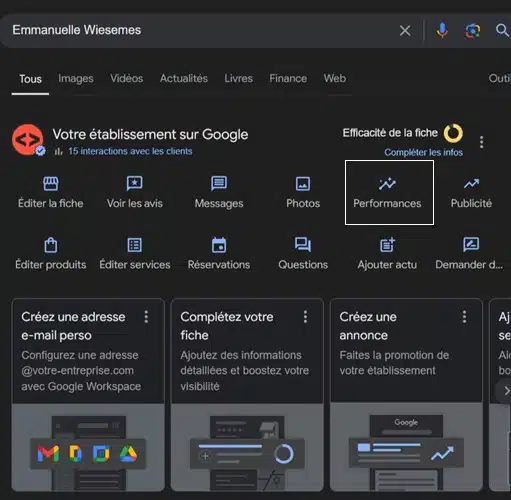
Task: Clear the search box with the X
Action: [x=405, y=31]
